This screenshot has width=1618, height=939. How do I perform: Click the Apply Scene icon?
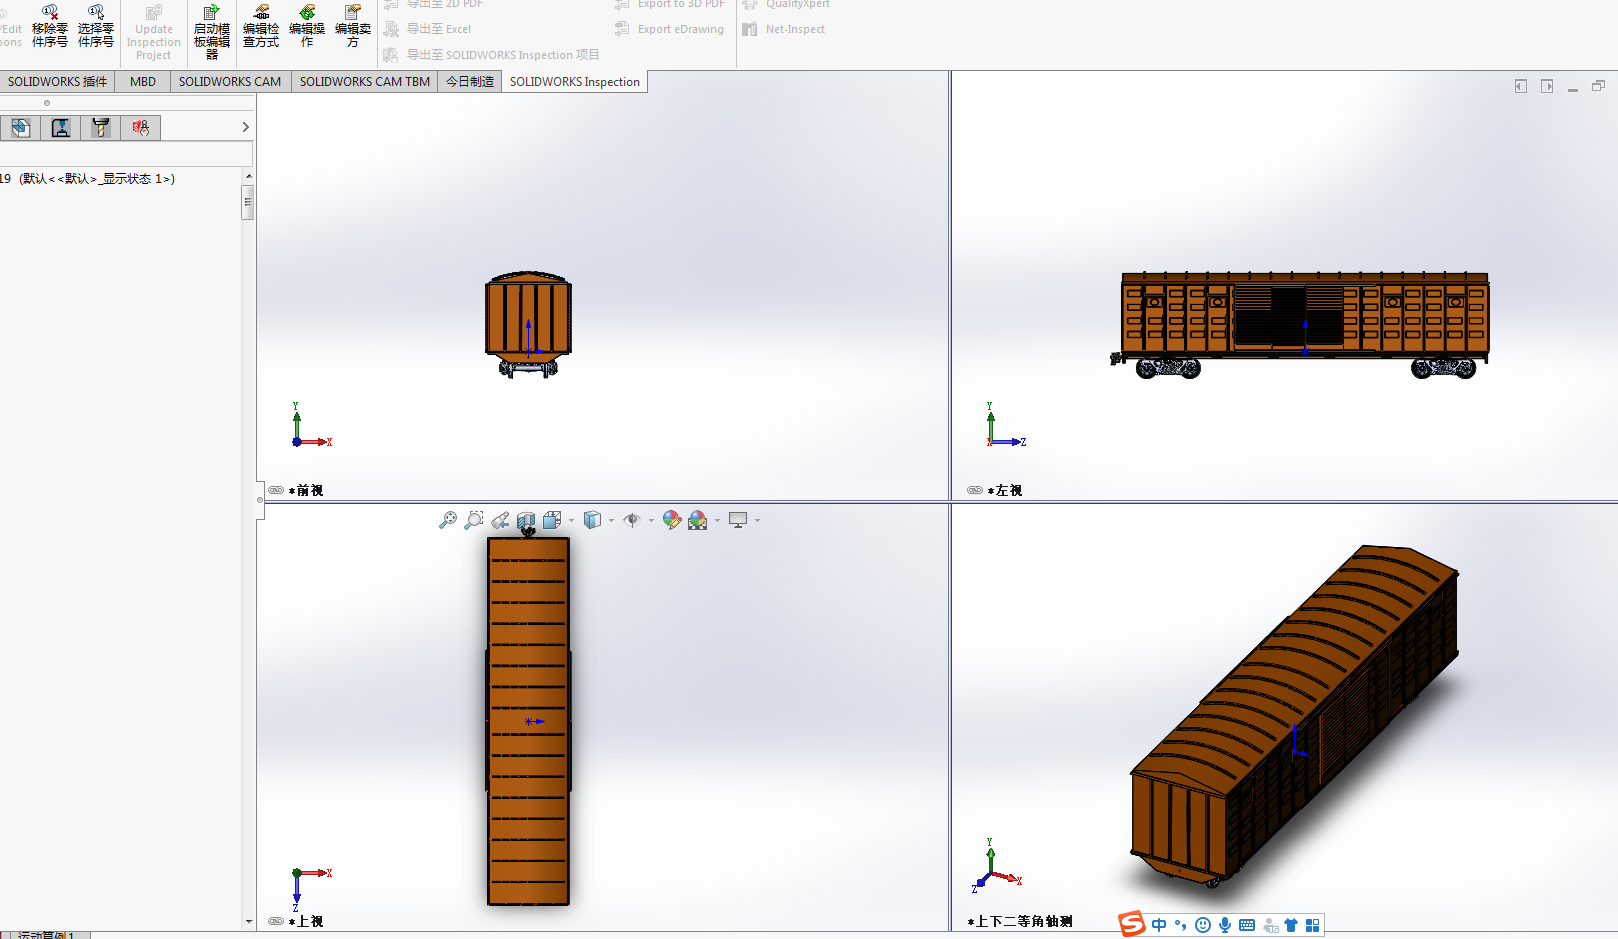tap(698, 520)
